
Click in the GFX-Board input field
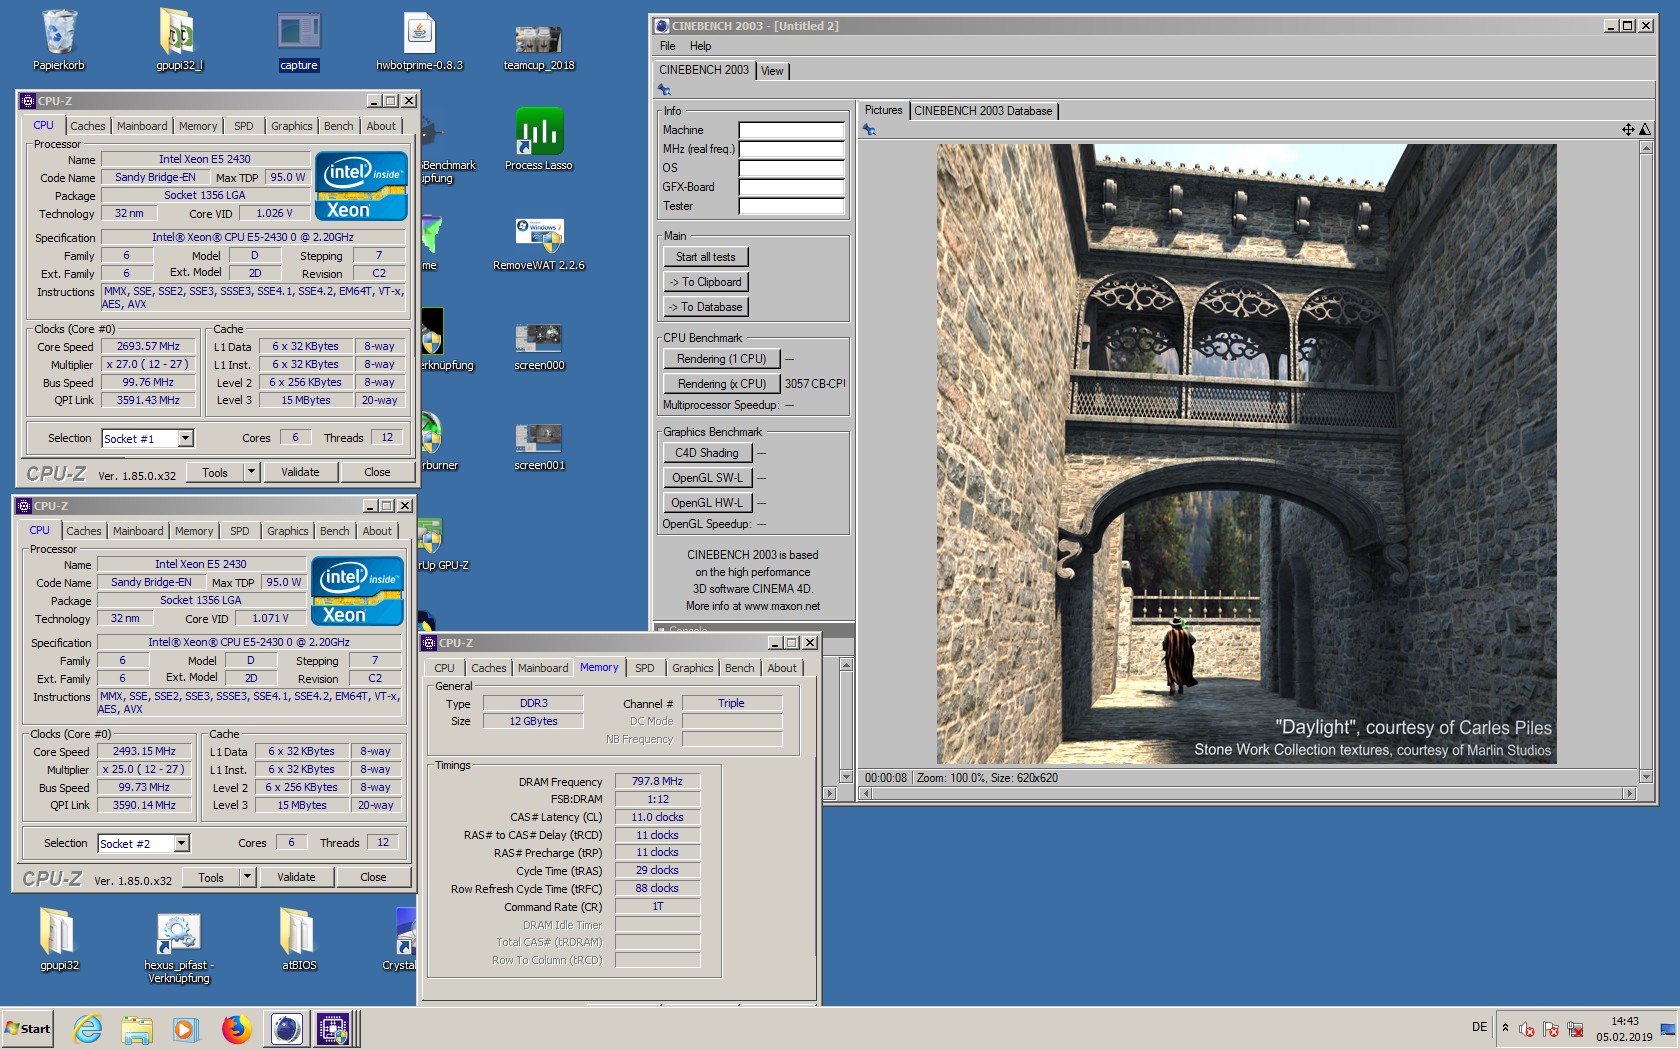point(791,187)
